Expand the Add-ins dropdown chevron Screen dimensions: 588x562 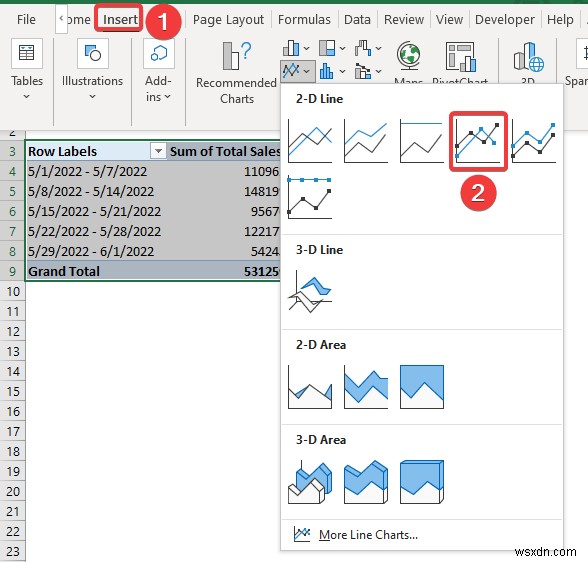167,97
